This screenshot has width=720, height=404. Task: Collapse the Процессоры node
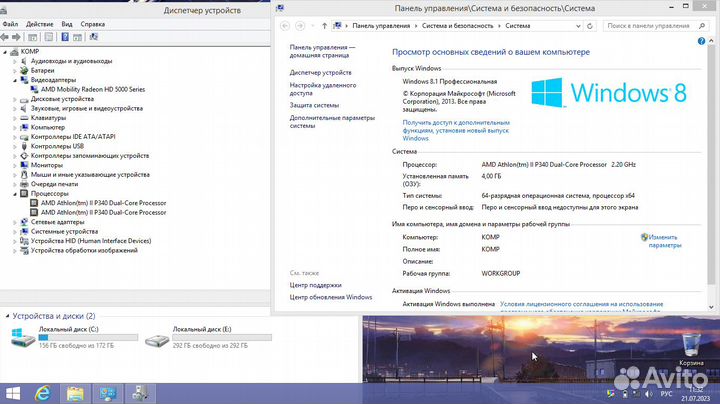pos(15,194)
